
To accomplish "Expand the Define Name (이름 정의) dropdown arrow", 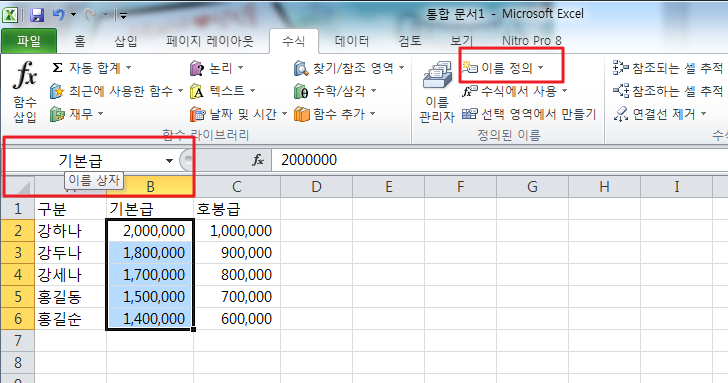I will tap(540, 68).
